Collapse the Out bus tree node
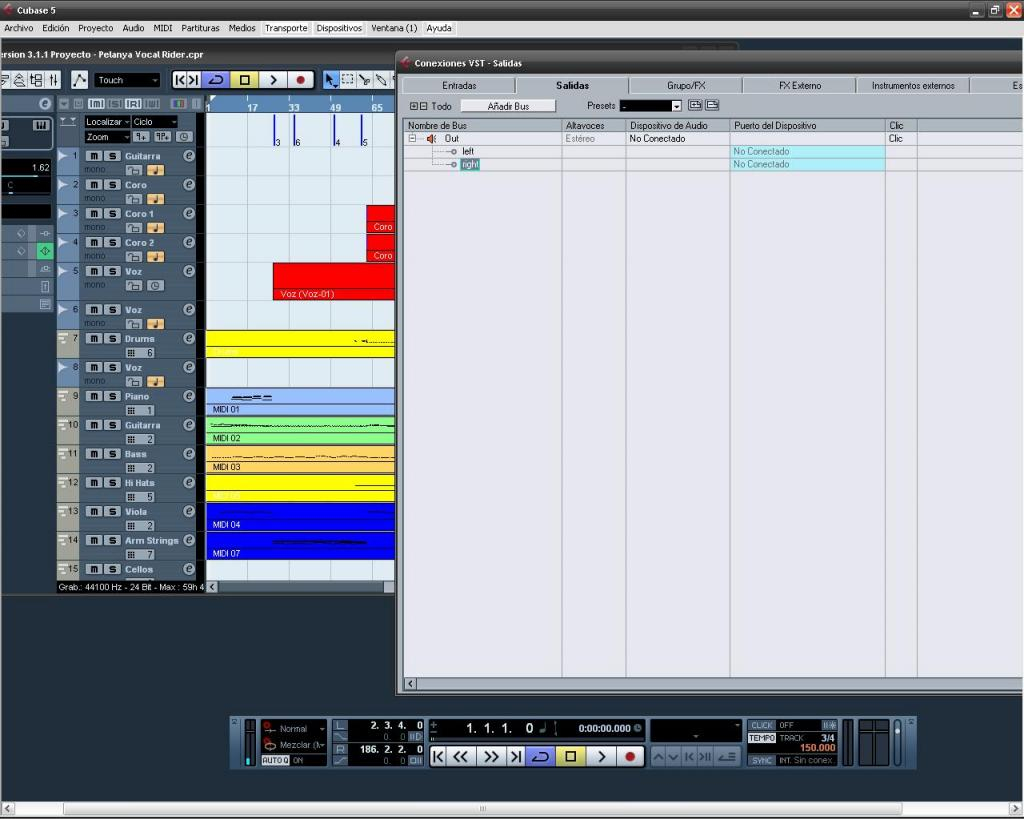 pos(412,138)
